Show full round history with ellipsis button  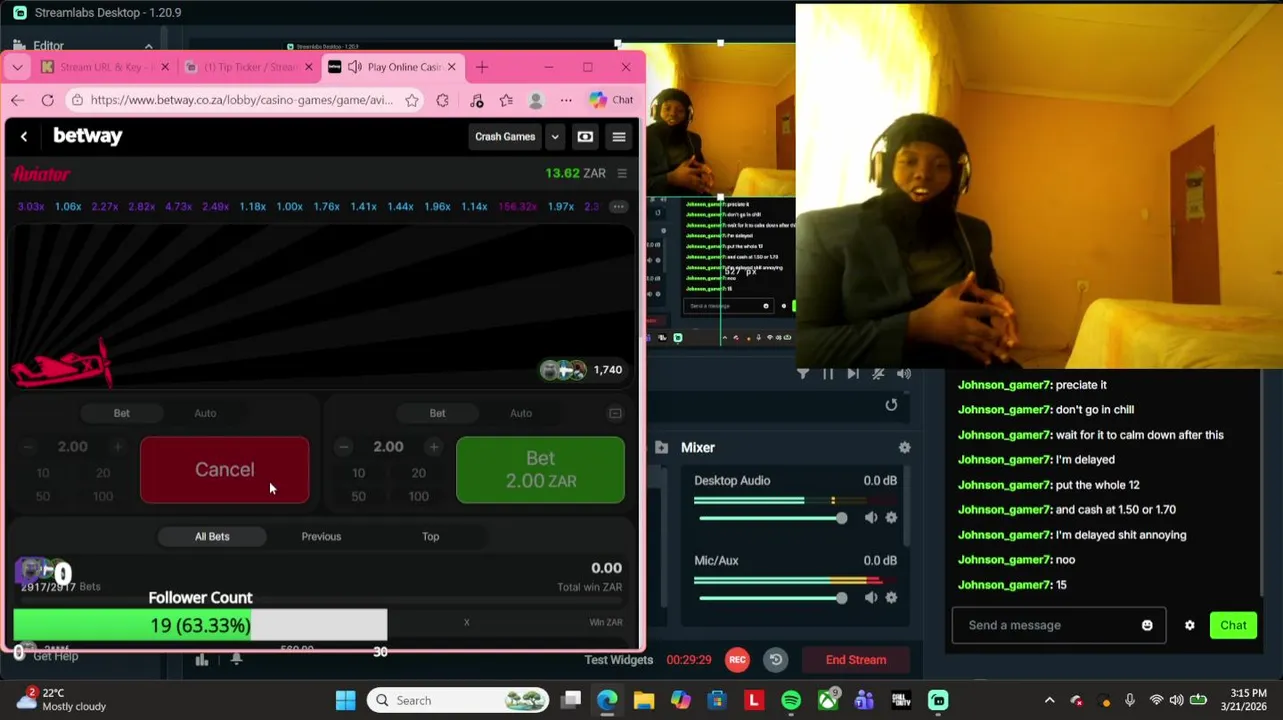click(x=618, y=207)
